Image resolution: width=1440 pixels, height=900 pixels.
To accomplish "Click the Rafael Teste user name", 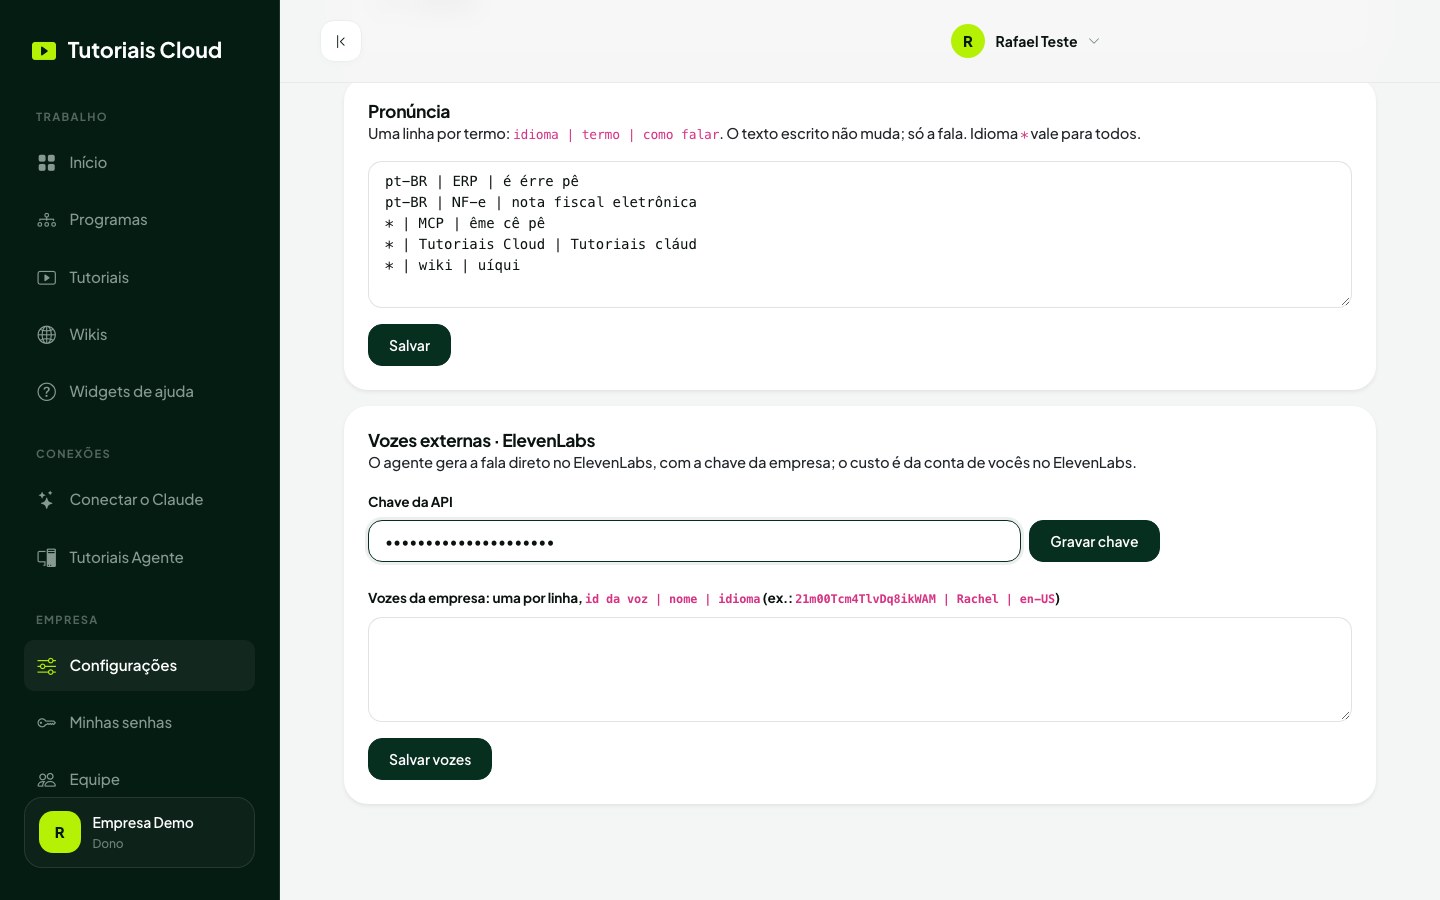I will coord(1036,41).
